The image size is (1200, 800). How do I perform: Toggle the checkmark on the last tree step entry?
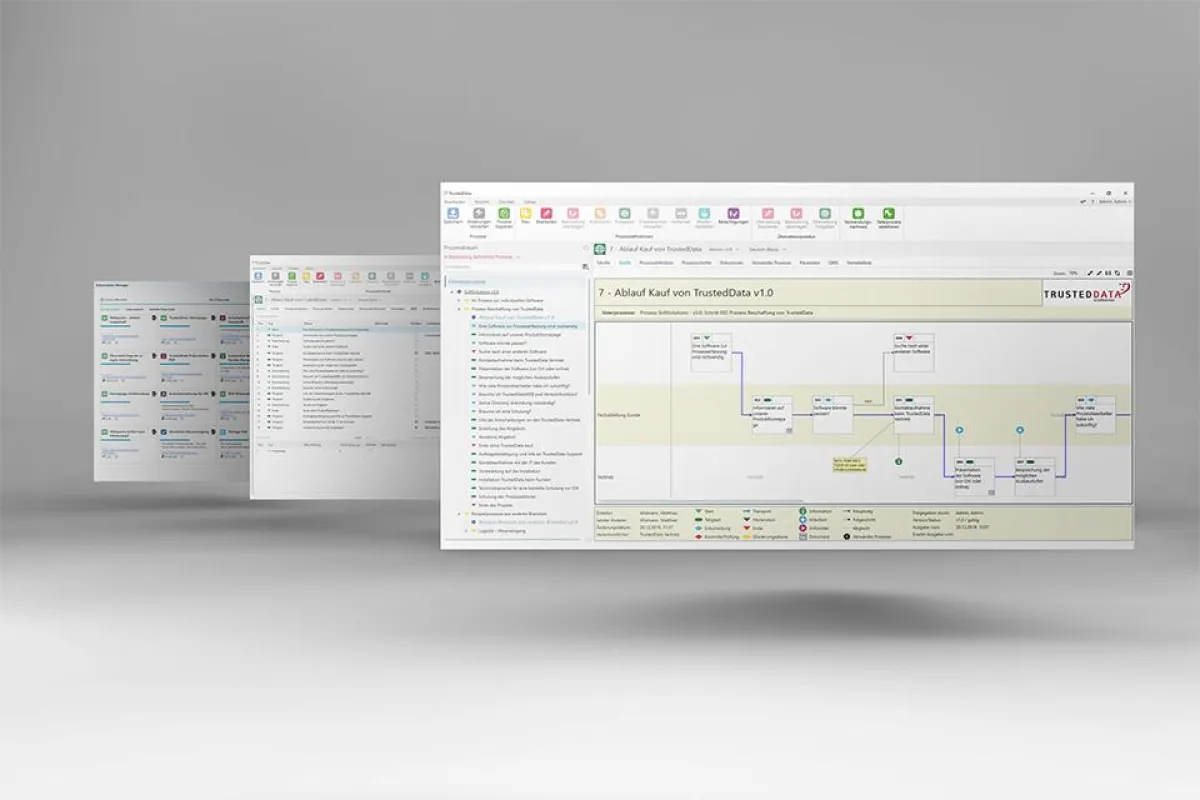click(473, 504)
